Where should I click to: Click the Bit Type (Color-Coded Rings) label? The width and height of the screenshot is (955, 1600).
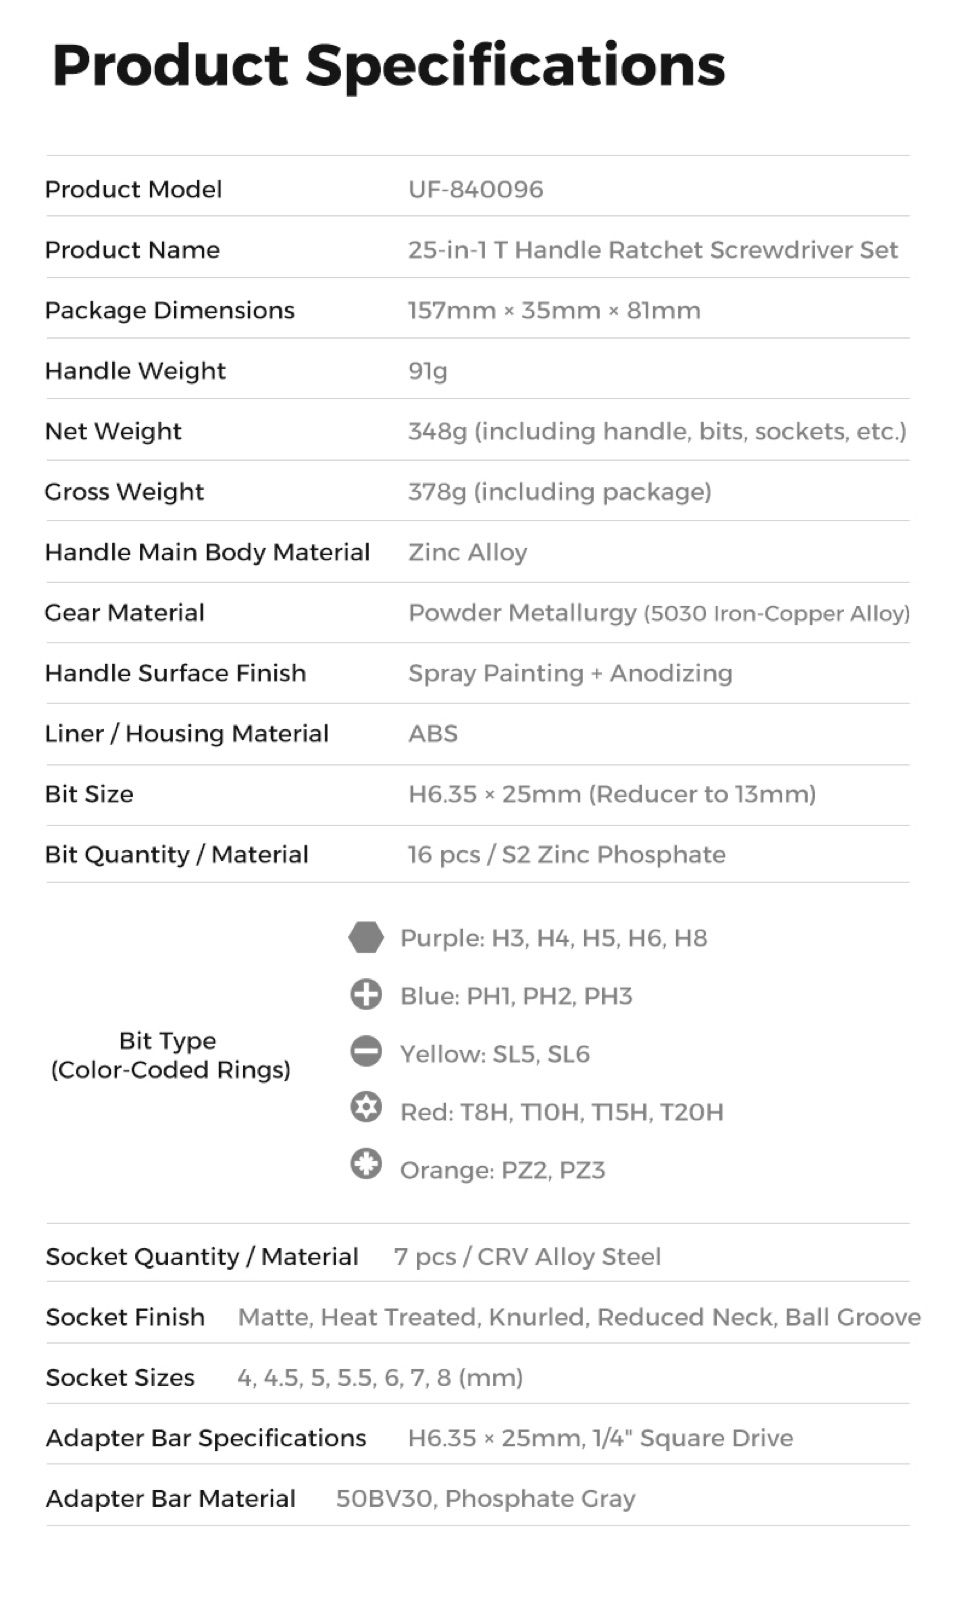click(x=170, y=1055)
